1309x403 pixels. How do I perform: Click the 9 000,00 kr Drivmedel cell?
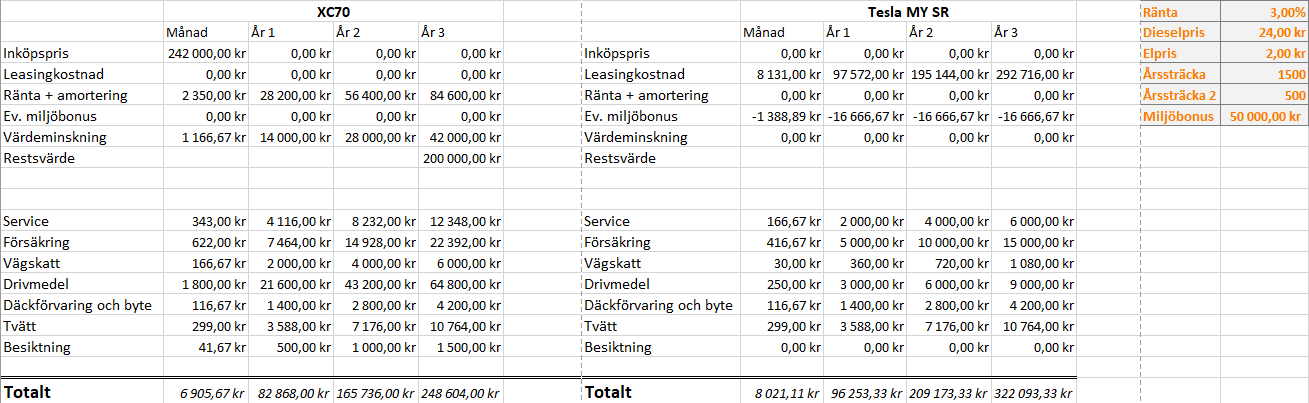(1033, 284)
